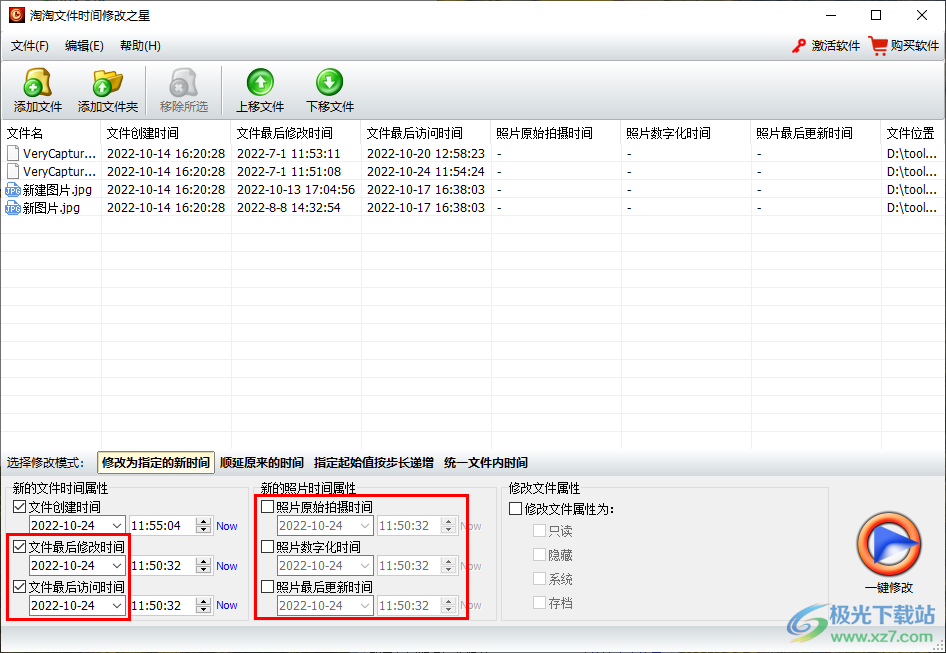Viewport: 946px width, 653px height.
Task: Click access time 2022-10-24 11:54:24
Action: [426, 172]
